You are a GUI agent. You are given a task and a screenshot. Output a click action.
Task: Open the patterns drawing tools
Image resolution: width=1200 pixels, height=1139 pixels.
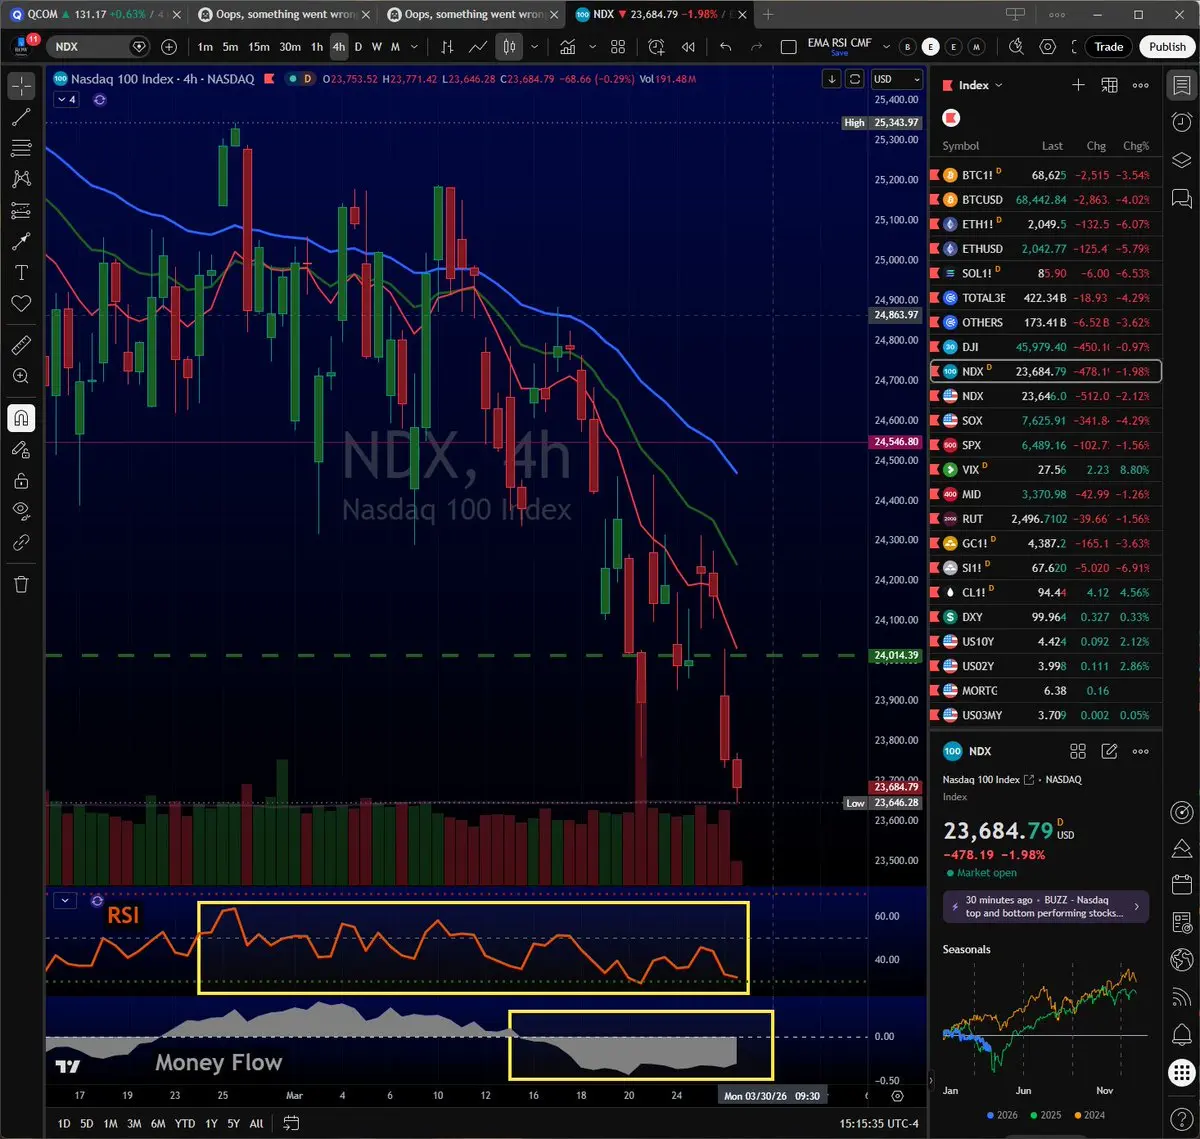21,179
